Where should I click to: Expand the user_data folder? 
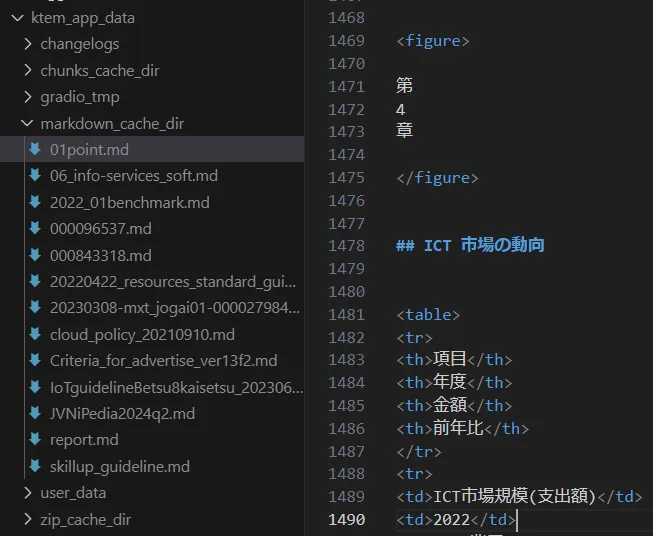click(28, 493)
